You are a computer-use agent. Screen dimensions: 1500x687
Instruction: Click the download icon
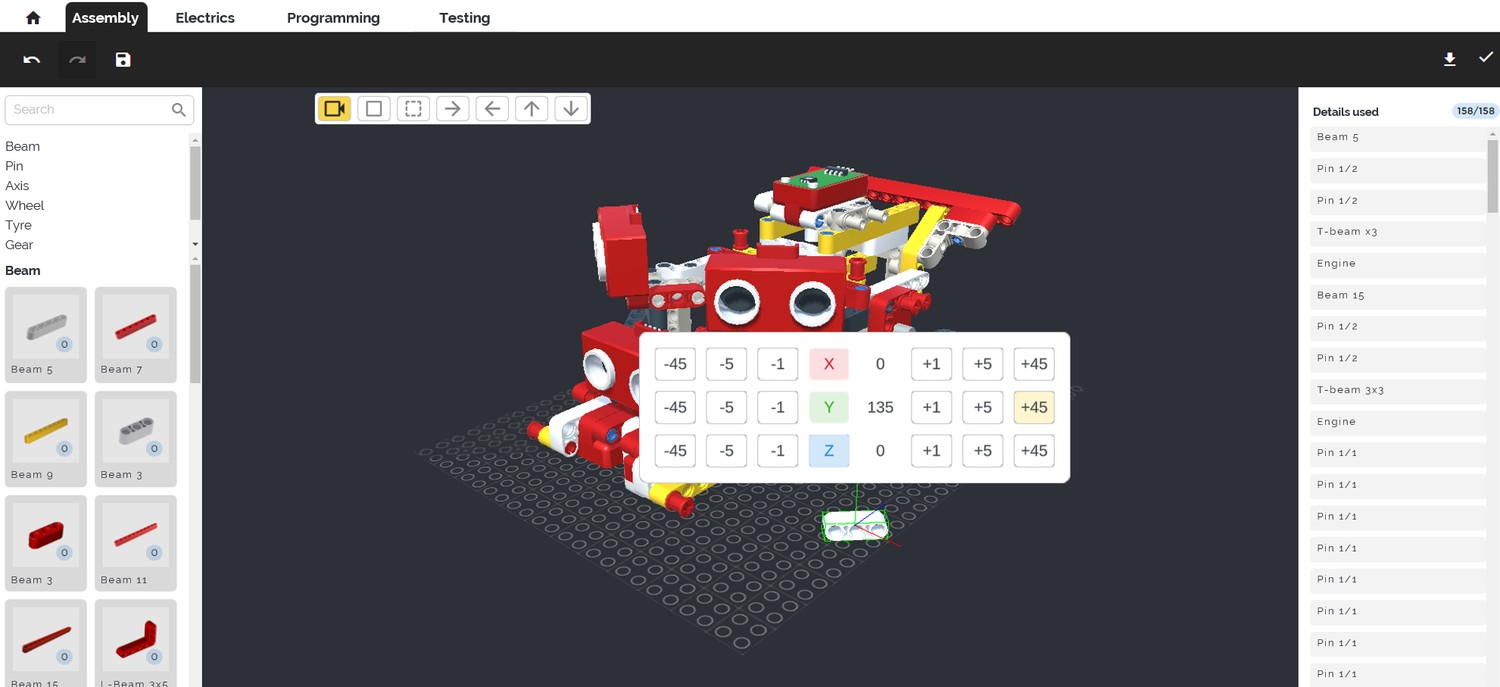click(1449, 60)
